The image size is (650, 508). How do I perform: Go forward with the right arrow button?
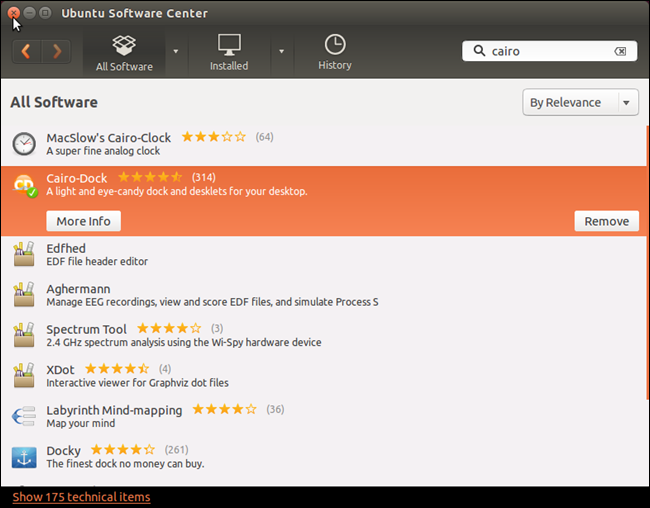[56, 51]
